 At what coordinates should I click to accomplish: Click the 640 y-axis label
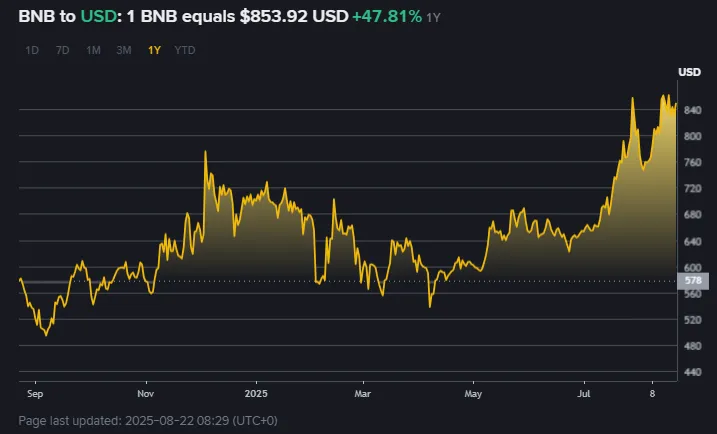(x=692, y=241)
